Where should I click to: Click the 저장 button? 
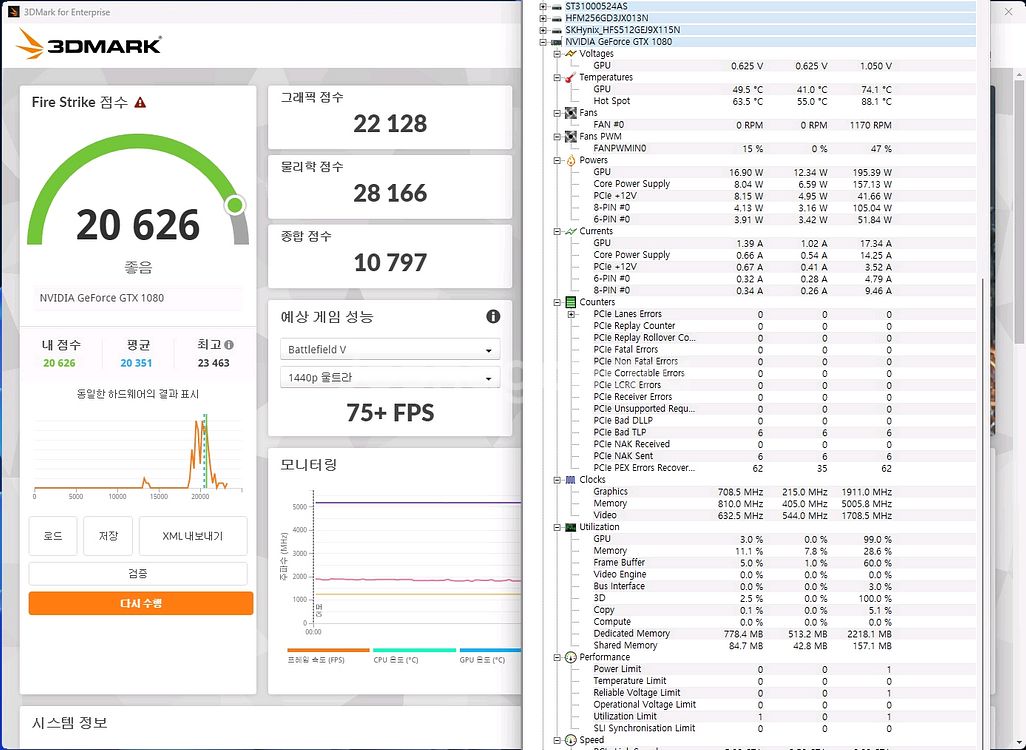pyautogui.click(x=108, y=536)
